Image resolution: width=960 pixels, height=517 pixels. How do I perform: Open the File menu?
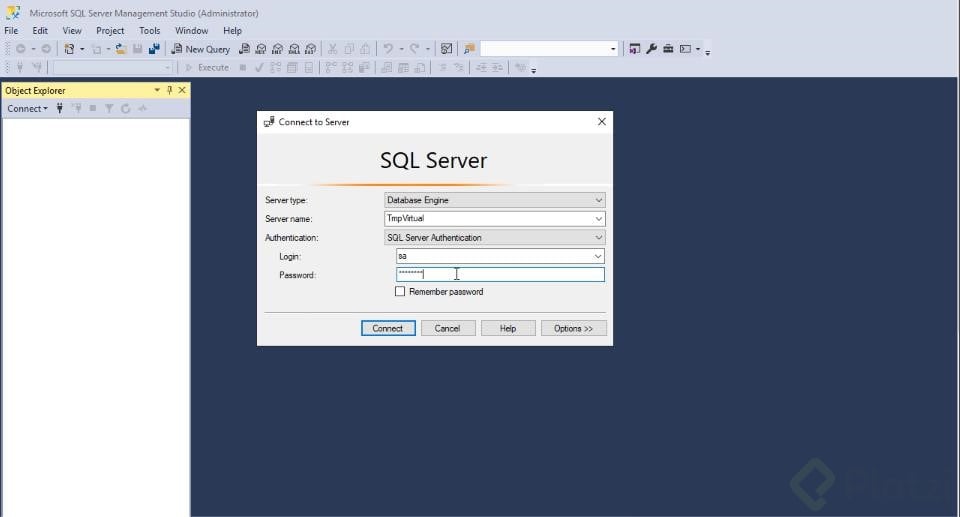[11, 31]
